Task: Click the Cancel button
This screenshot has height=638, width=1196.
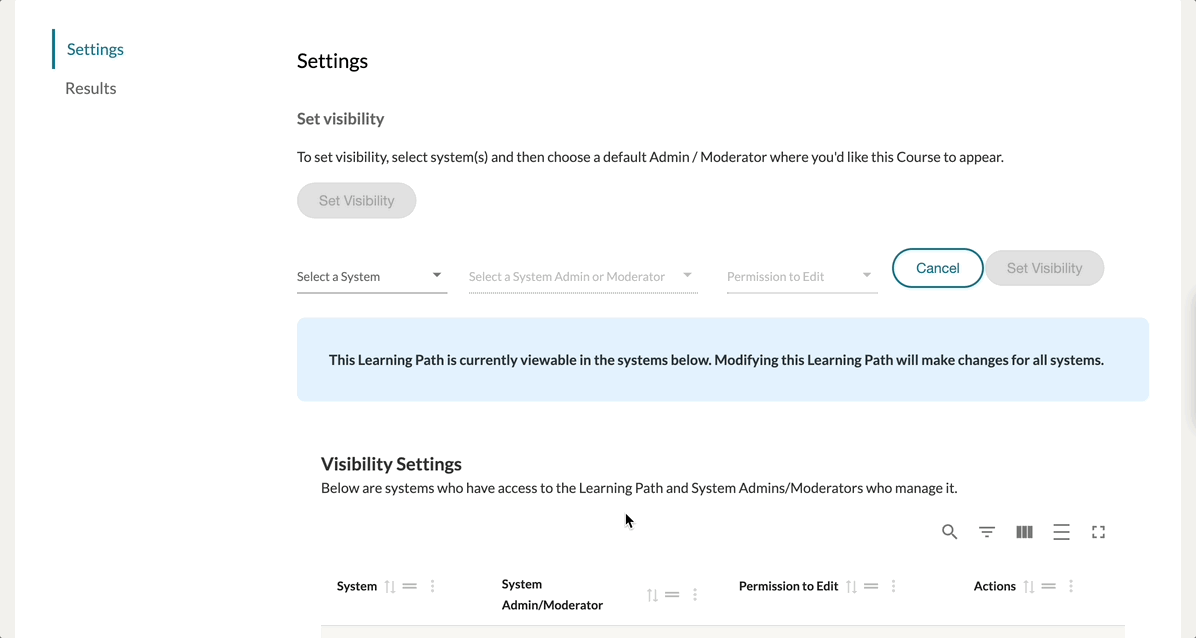Action: [937, 268]
